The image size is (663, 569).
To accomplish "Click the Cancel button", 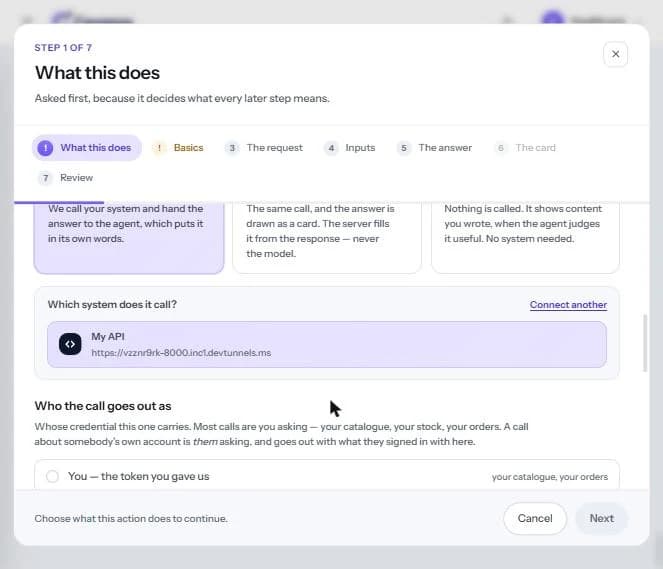I will (x=535, y=519).
